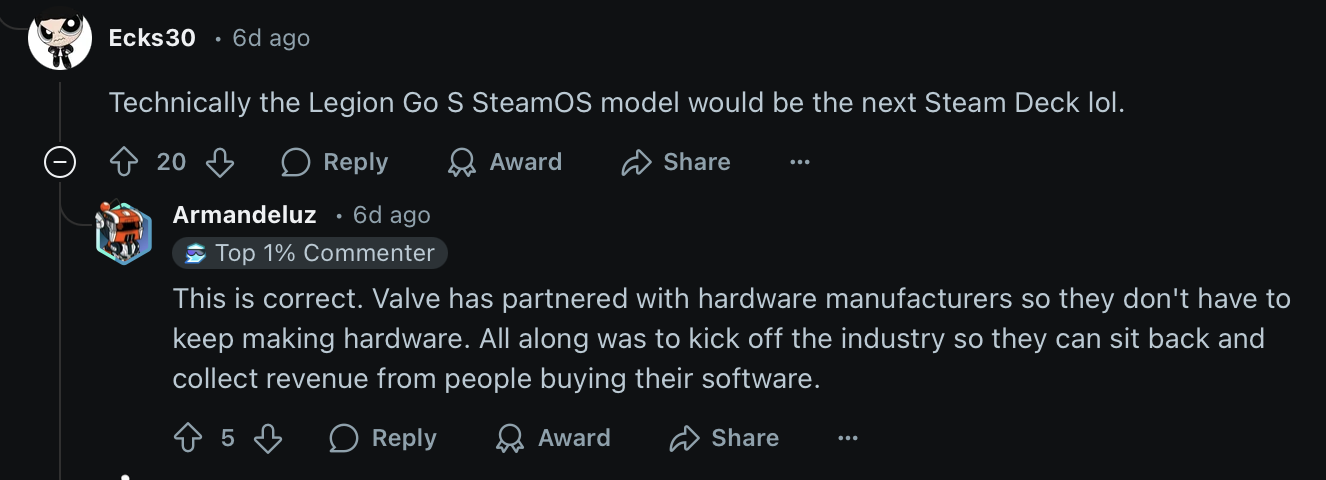This screenshot has height=480, width=1326.
Task: Open the 6d ago timestamp on Ecks30's comment
Action: [271, 38]
